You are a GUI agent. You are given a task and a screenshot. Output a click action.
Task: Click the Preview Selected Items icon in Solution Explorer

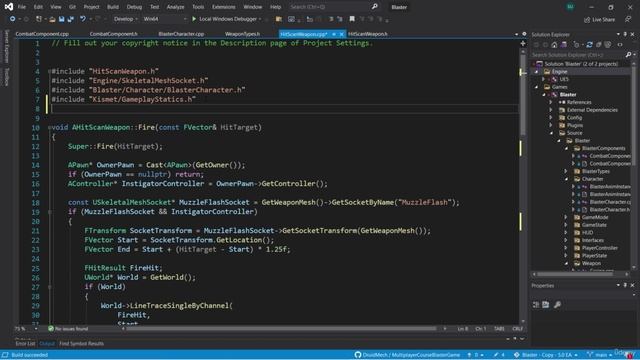pos(620,44)
